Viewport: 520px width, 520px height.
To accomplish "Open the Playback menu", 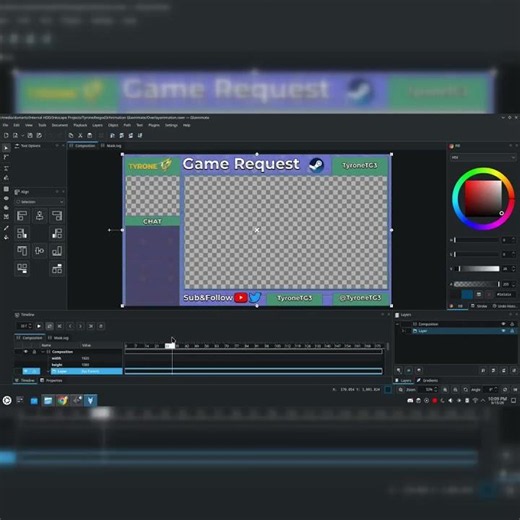I will (x=80, y=125).
